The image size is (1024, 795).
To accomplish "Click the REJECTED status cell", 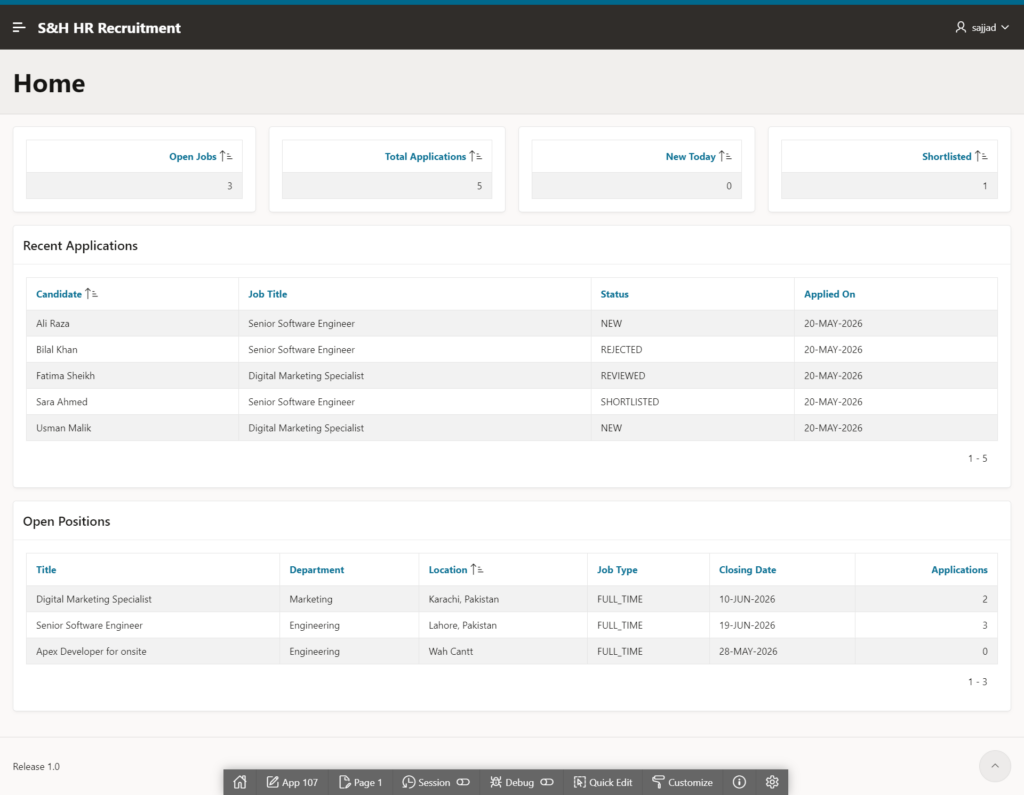I will (693, 349).
